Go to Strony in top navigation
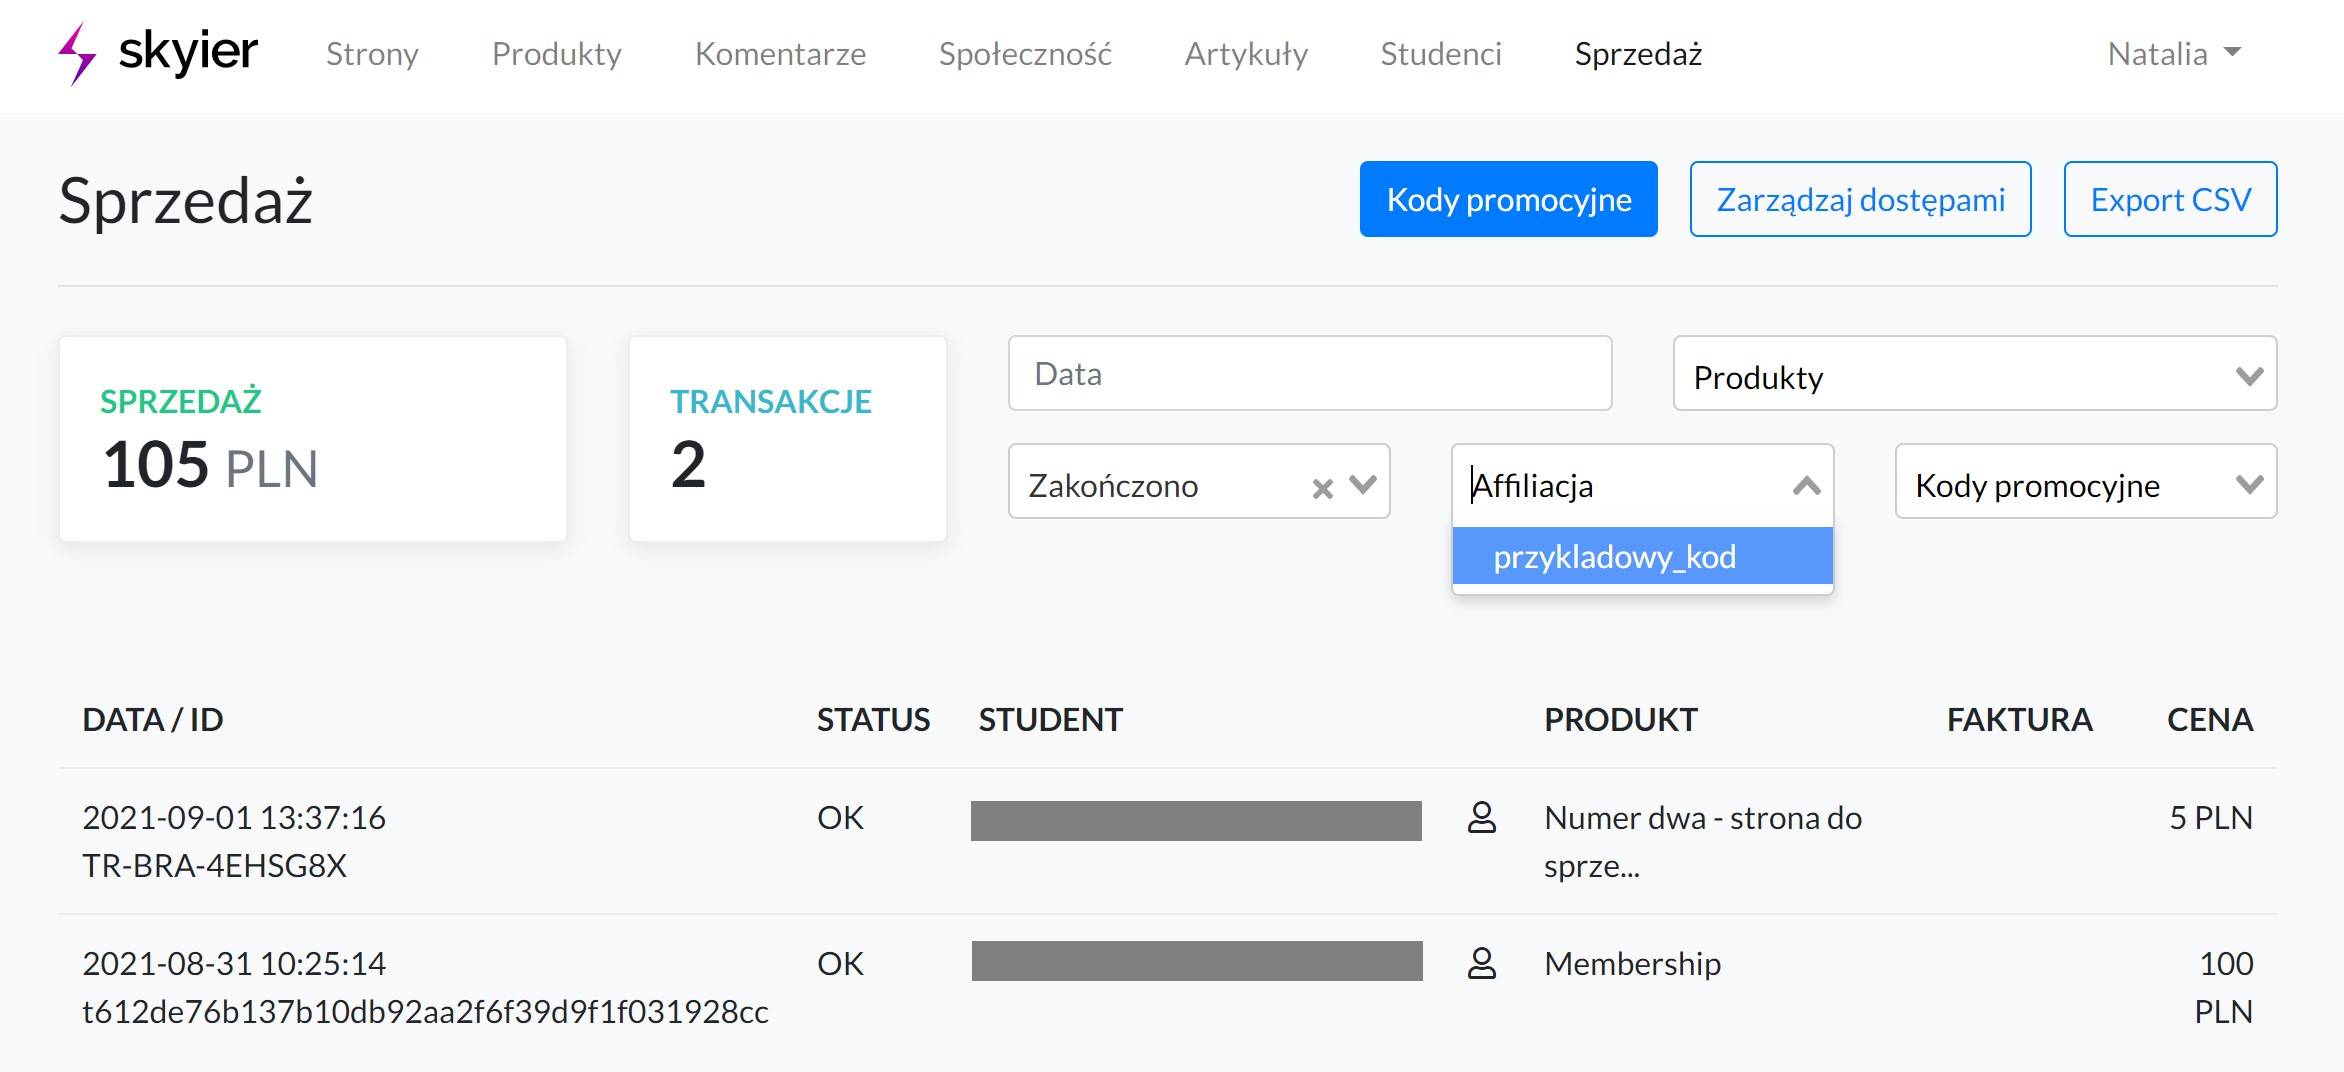 [372, 53]
